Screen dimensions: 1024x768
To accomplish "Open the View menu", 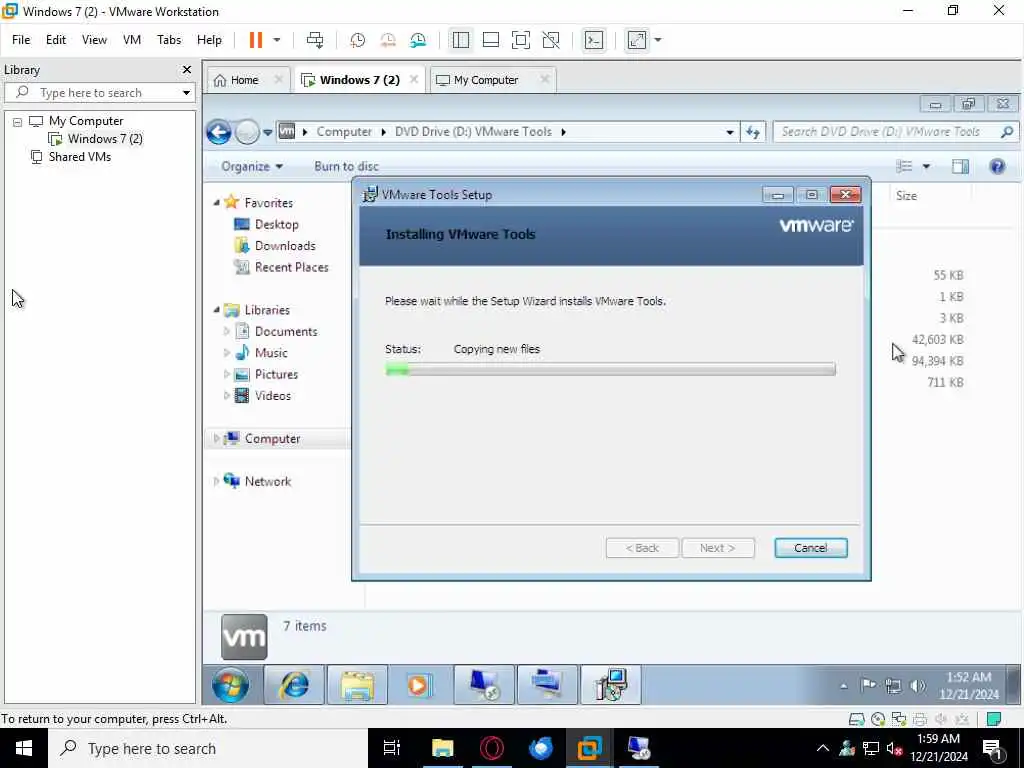I will pyautogui.click(x=94, y=40).
